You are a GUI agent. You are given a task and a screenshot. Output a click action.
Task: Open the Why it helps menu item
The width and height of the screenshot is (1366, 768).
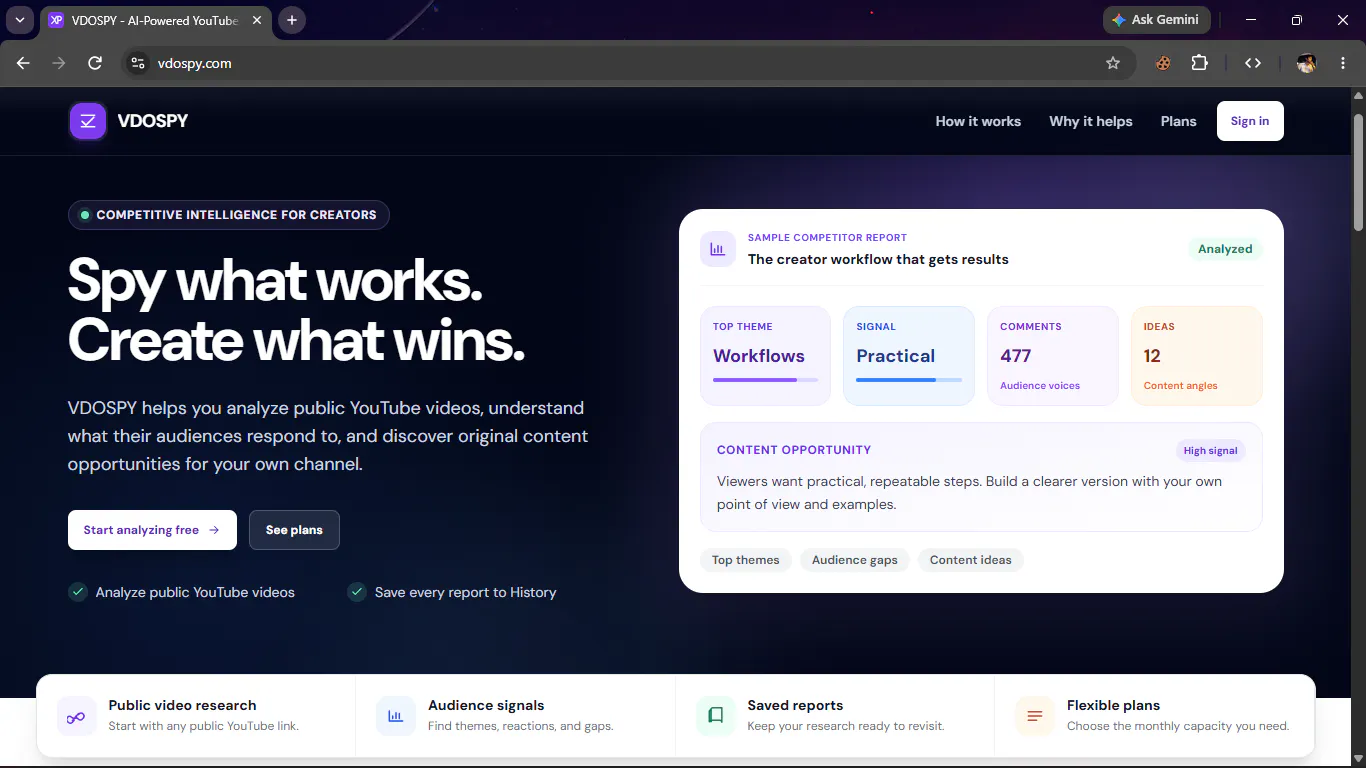1091,121
